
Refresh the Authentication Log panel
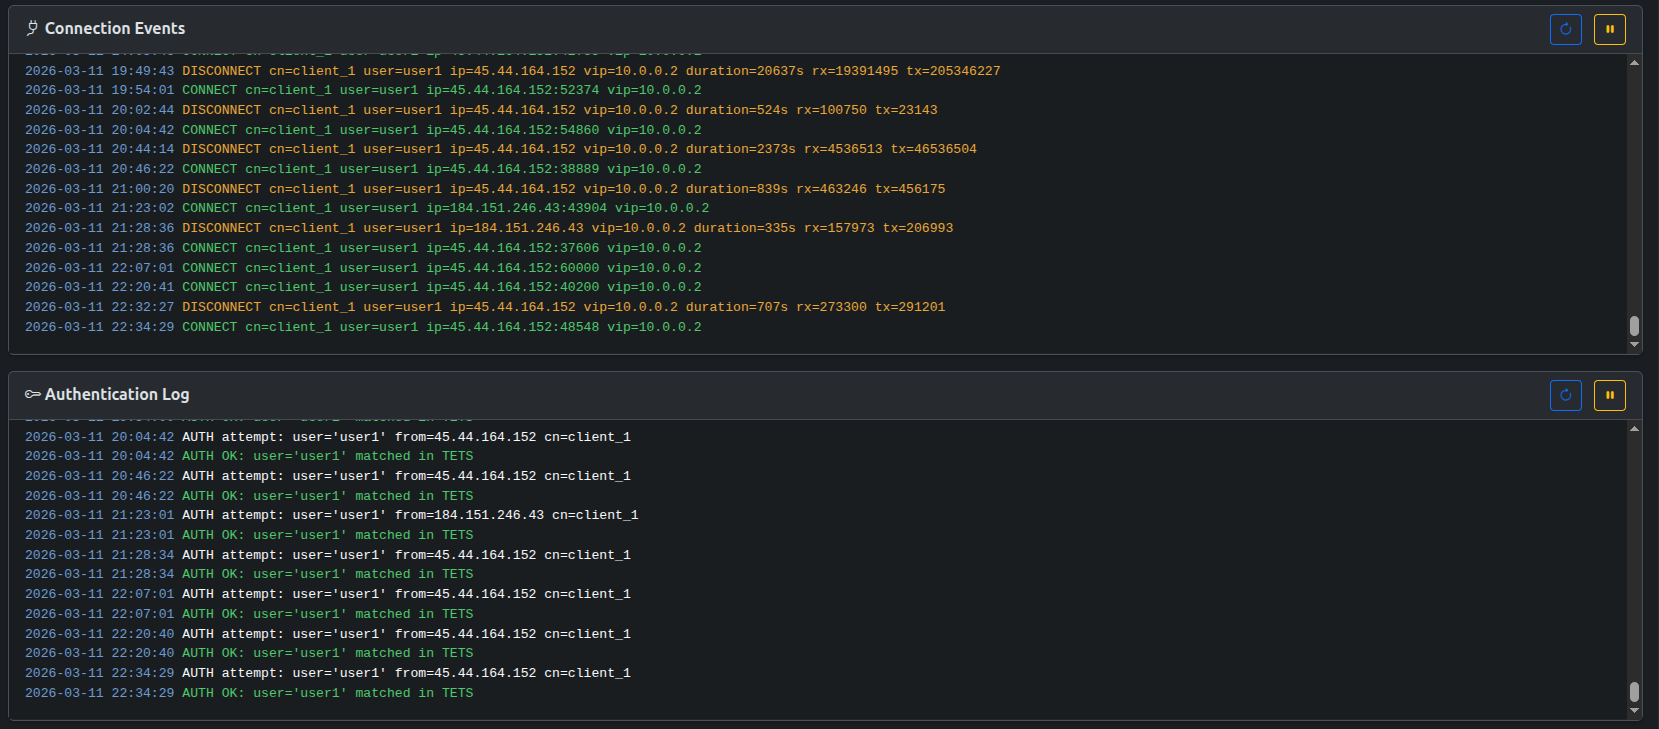(1566, 395)
